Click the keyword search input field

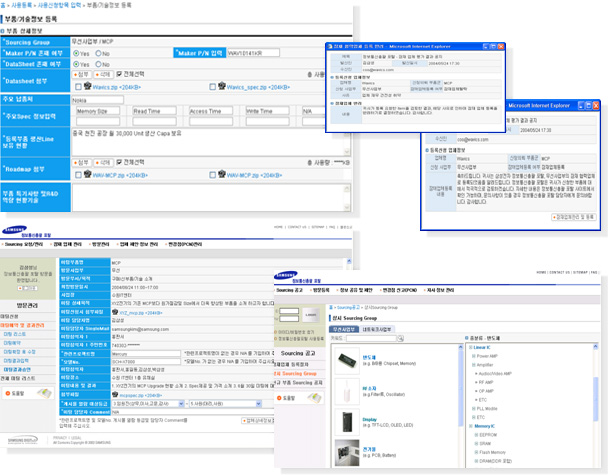371,339
